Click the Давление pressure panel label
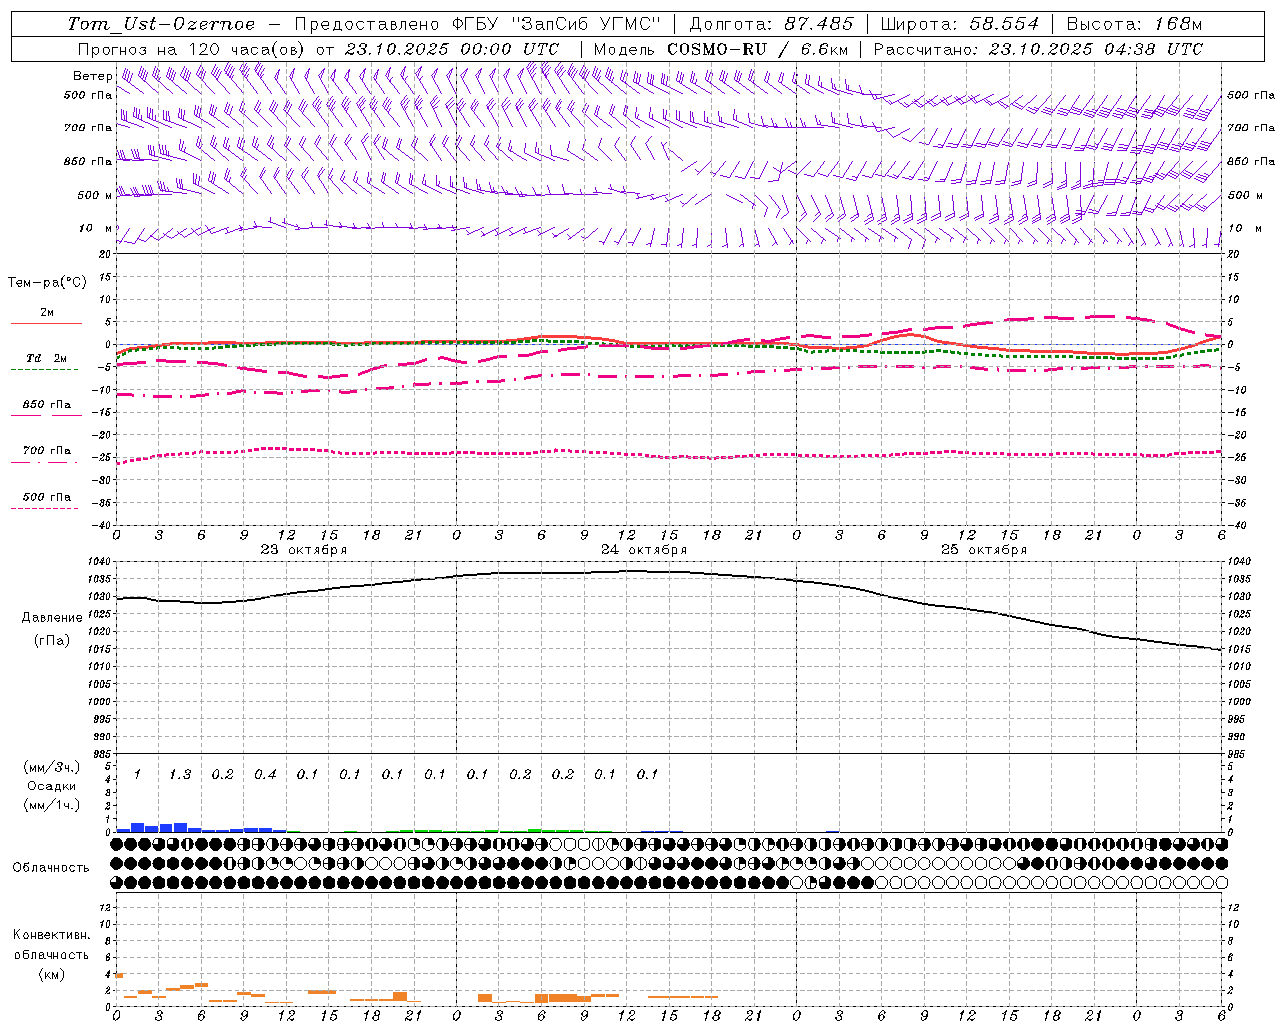Viewport: 1280px width, 1024px height. (52, 618)
